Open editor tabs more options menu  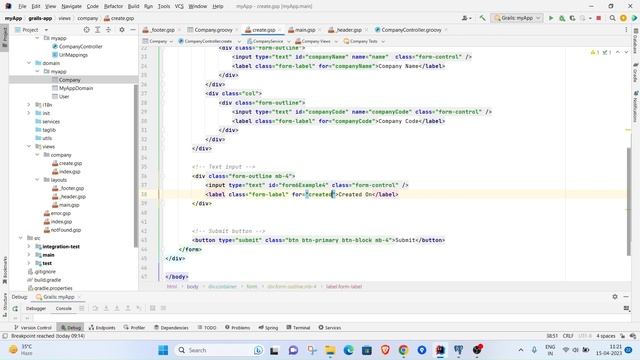click(x=626, y=30)
